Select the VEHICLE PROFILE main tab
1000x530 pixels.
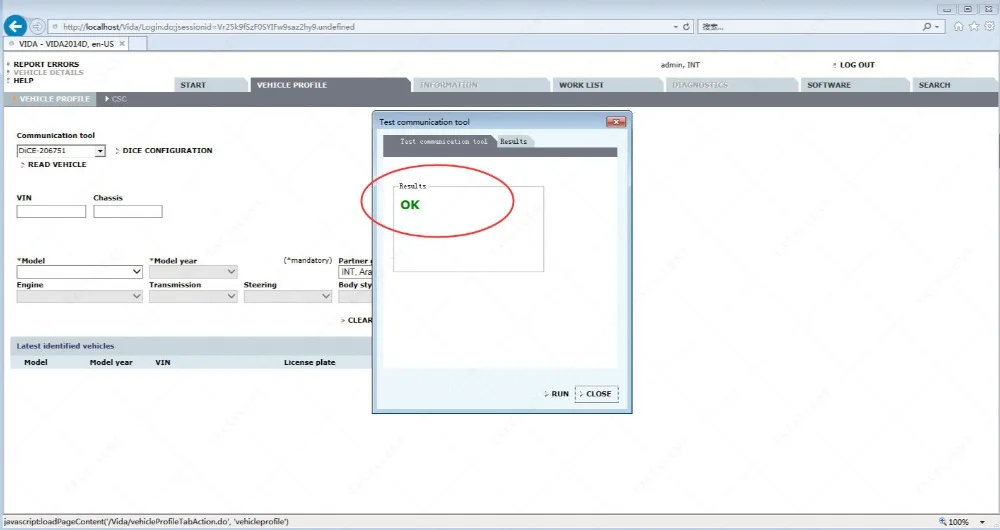(x=328, y=85)
